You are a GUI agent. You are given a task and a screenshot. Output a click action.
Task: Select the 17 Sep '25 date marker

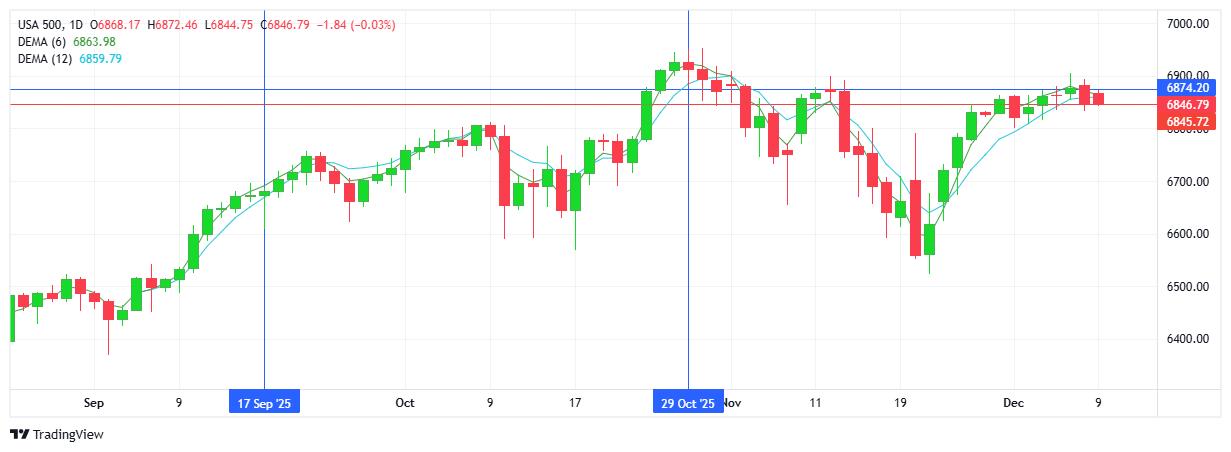[x=264, y=403]
